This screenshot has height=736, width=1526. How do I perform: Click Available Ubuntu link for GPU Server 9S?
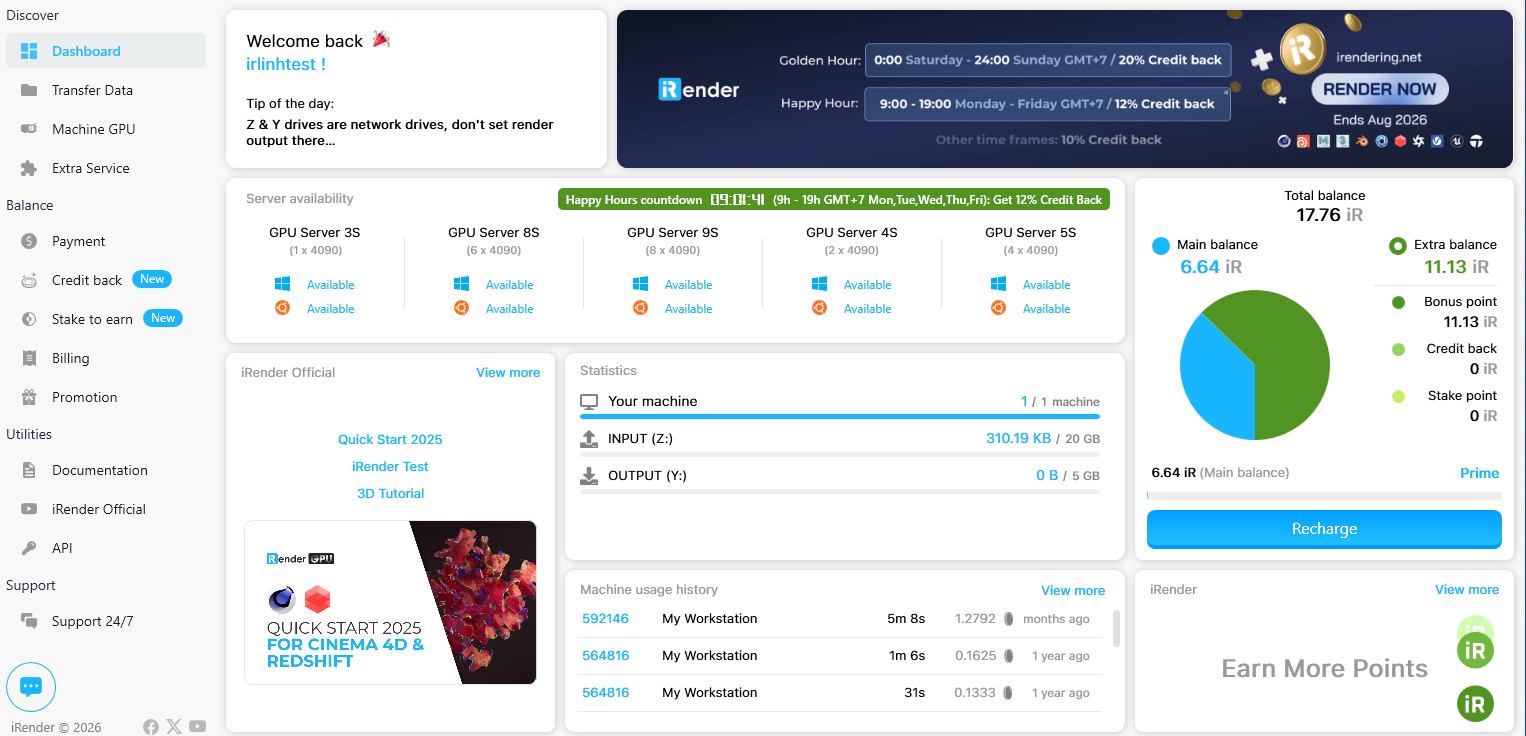[x=688, y=309]
